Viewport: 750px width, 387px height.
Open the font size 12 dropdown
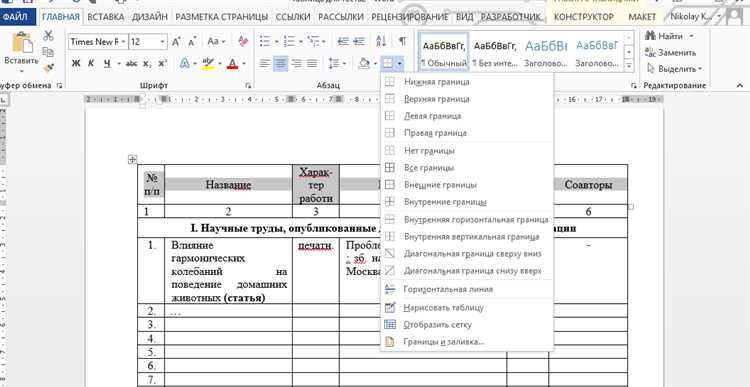[162, 42]
